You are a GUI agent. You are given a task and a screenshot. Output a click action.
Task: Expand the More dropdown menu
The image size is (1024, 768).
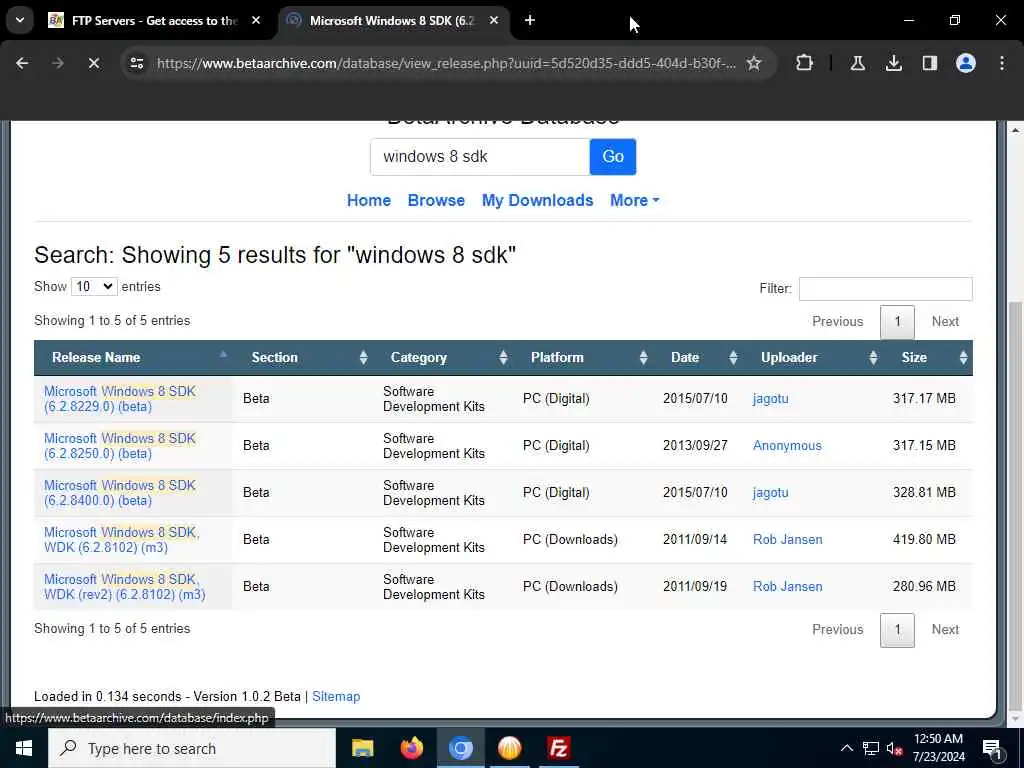634,200
